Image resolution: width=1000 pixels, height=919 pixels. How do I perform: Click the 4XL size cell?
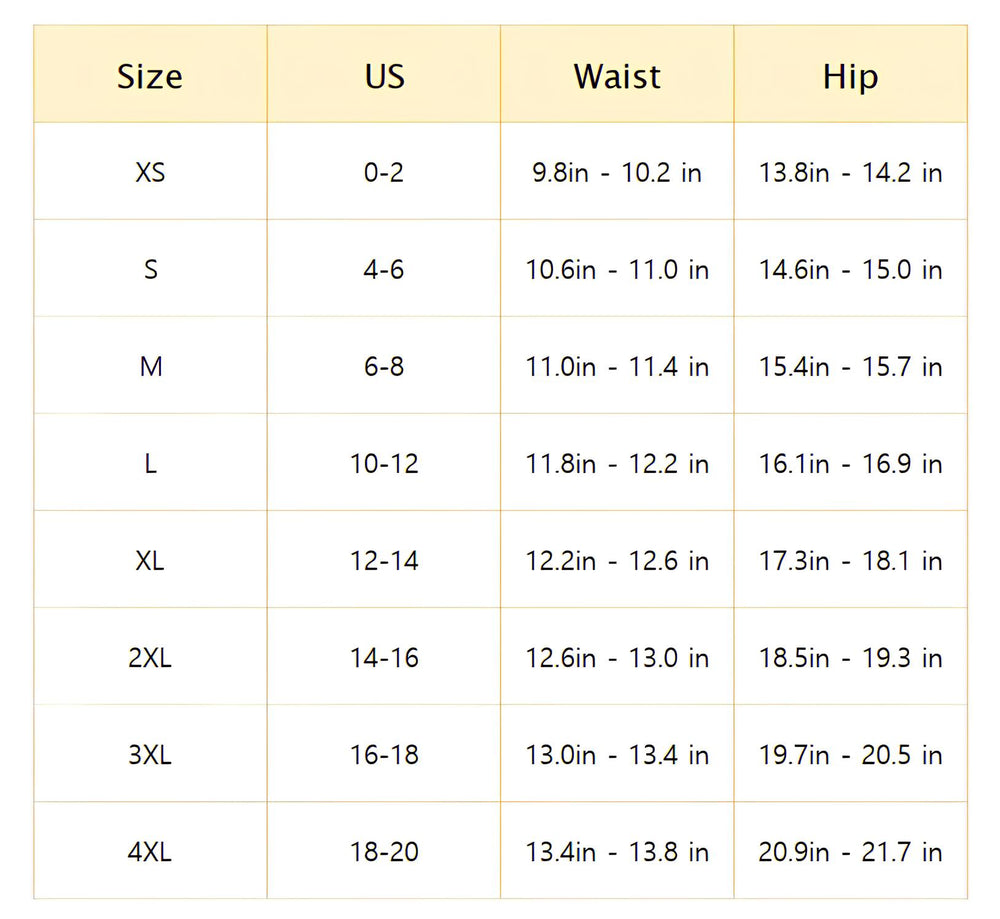click(150, 852)
